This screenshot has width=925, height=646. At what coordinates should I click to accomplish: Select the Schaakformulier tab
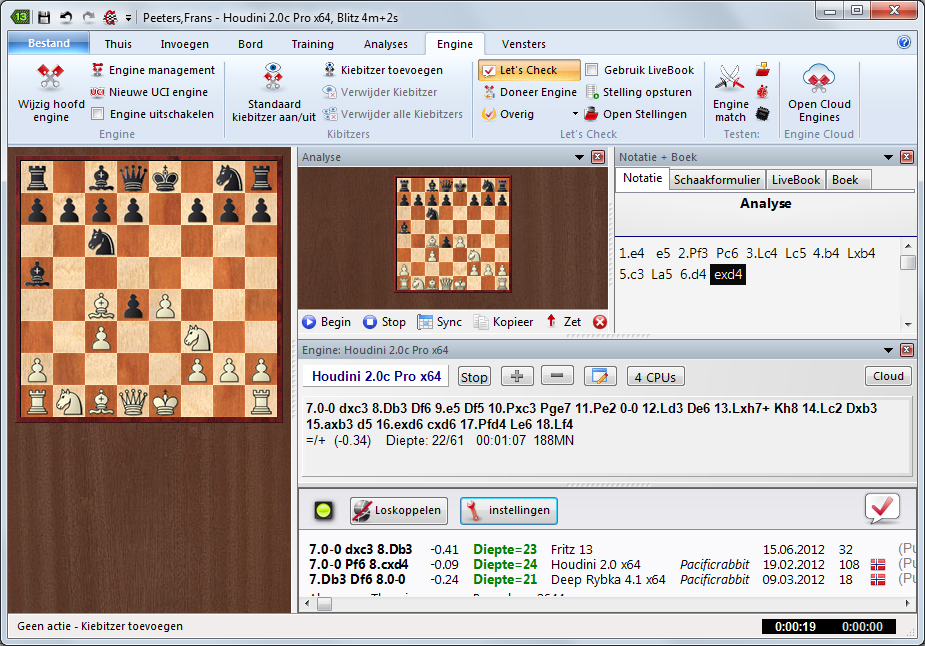[717, 179]
